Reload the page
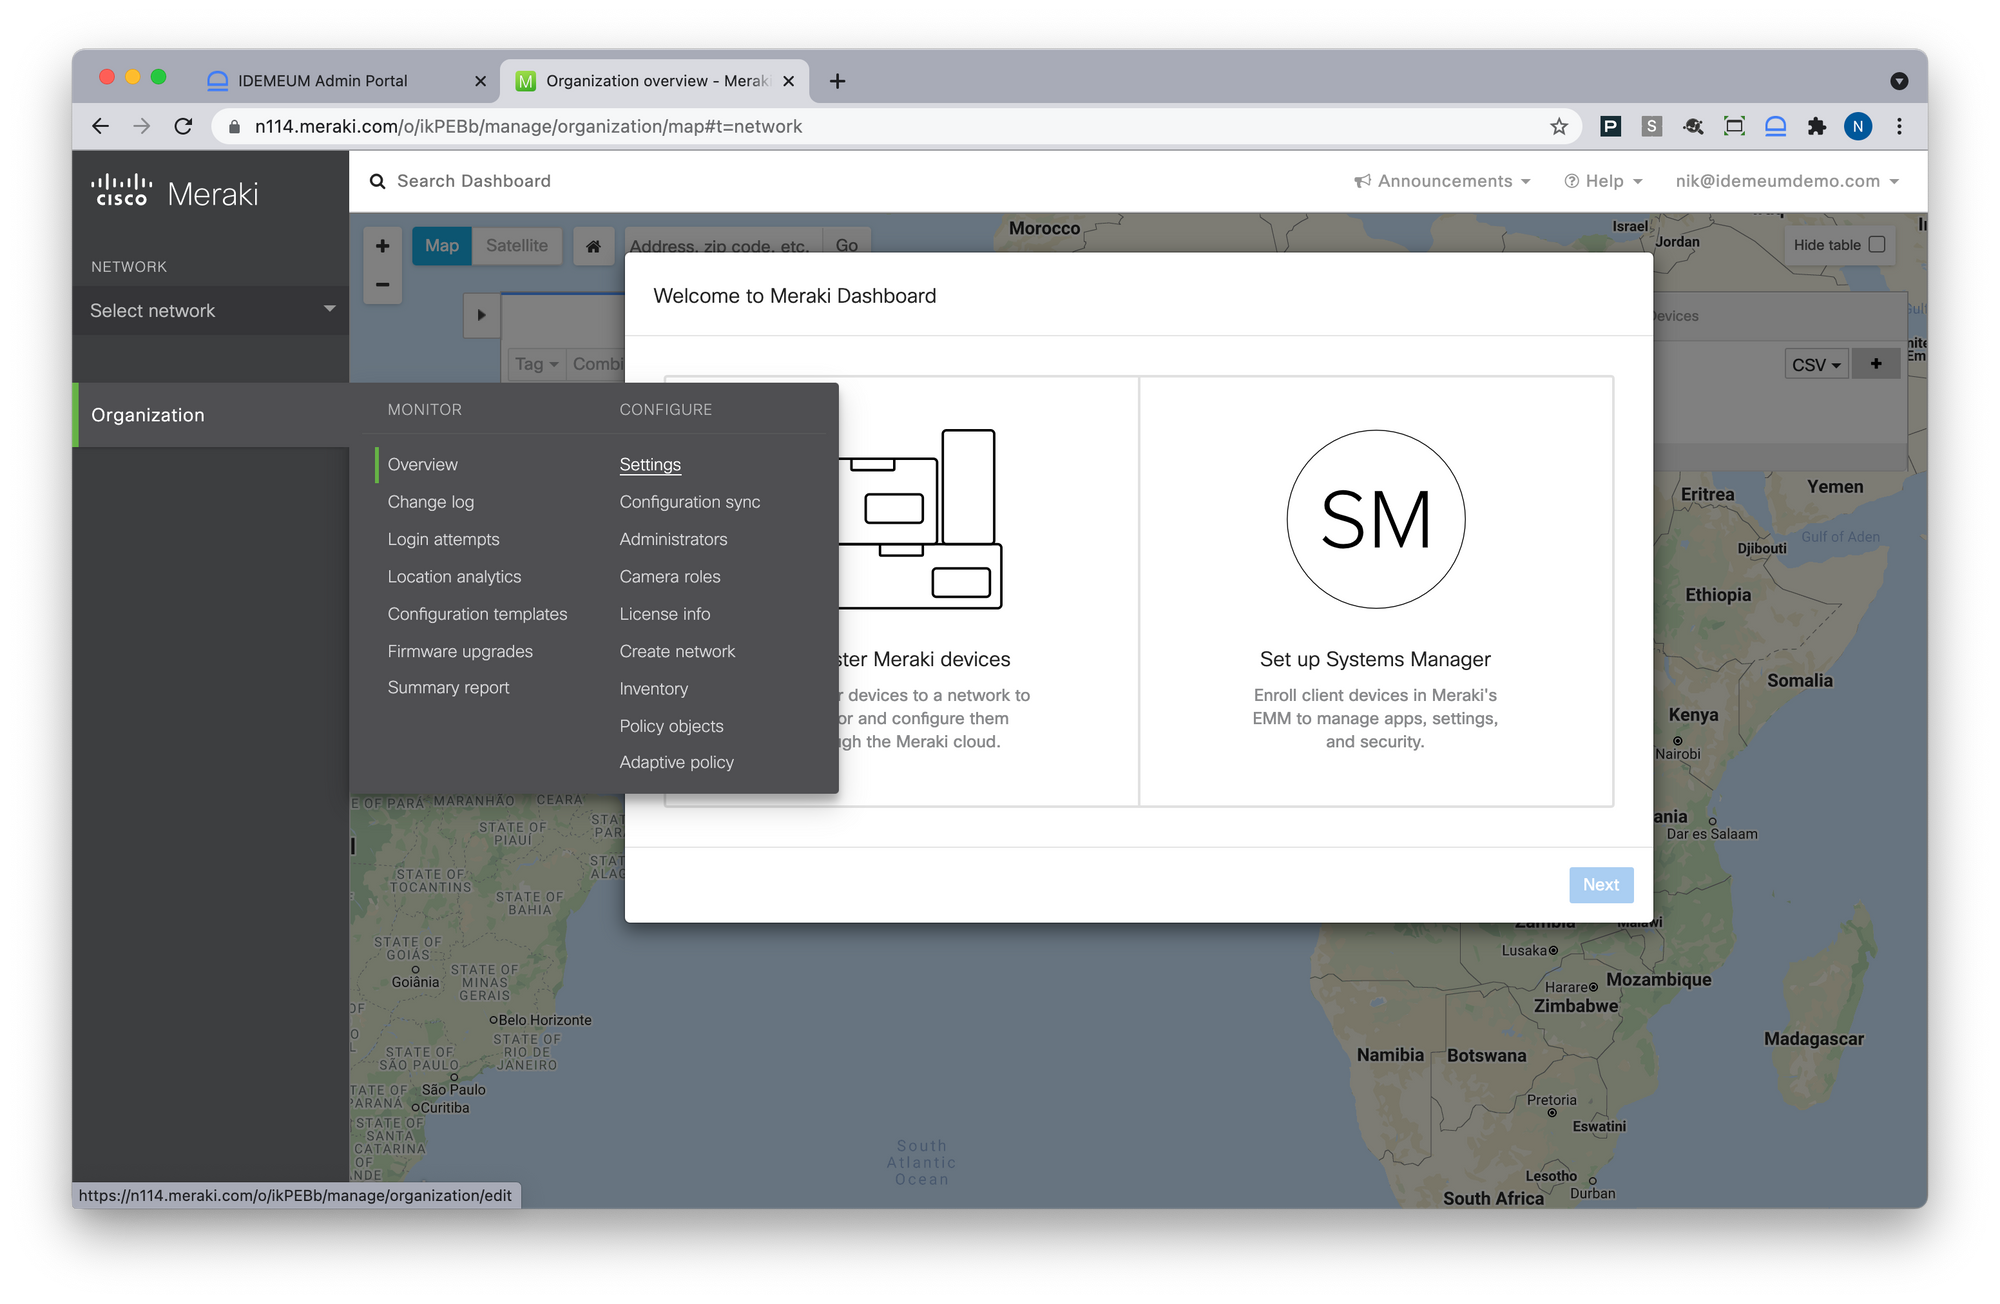The image size is (2000, 1304). (183, 126)
